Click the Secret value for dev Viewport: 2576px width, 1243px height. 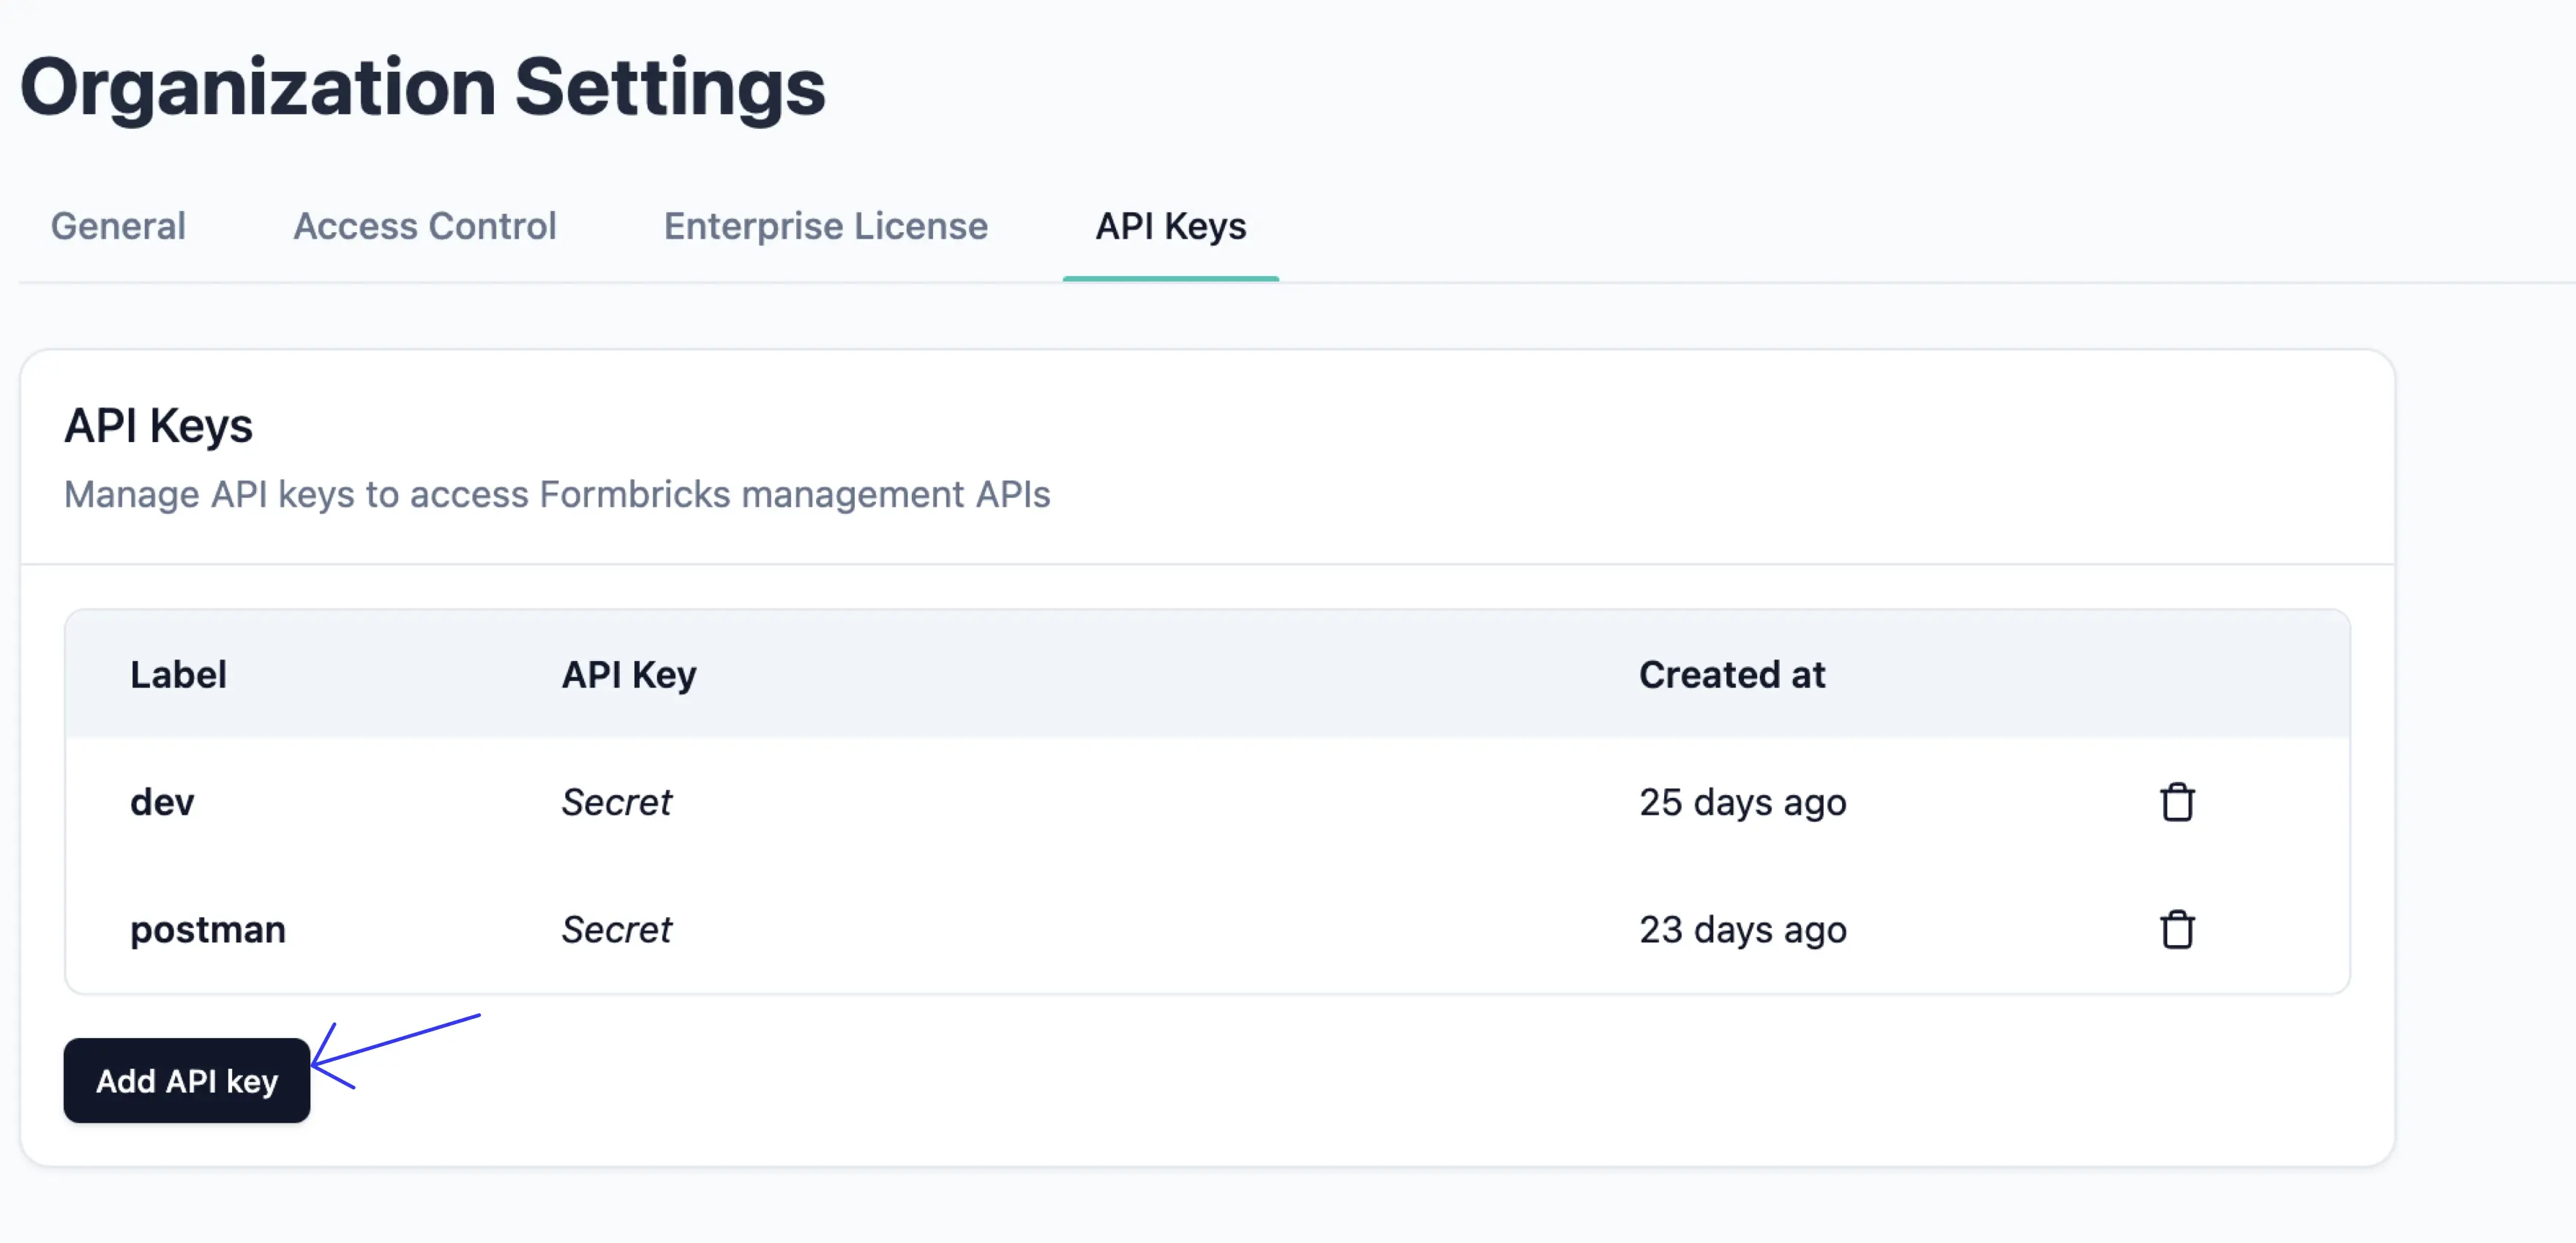click(x=616, y=802)
